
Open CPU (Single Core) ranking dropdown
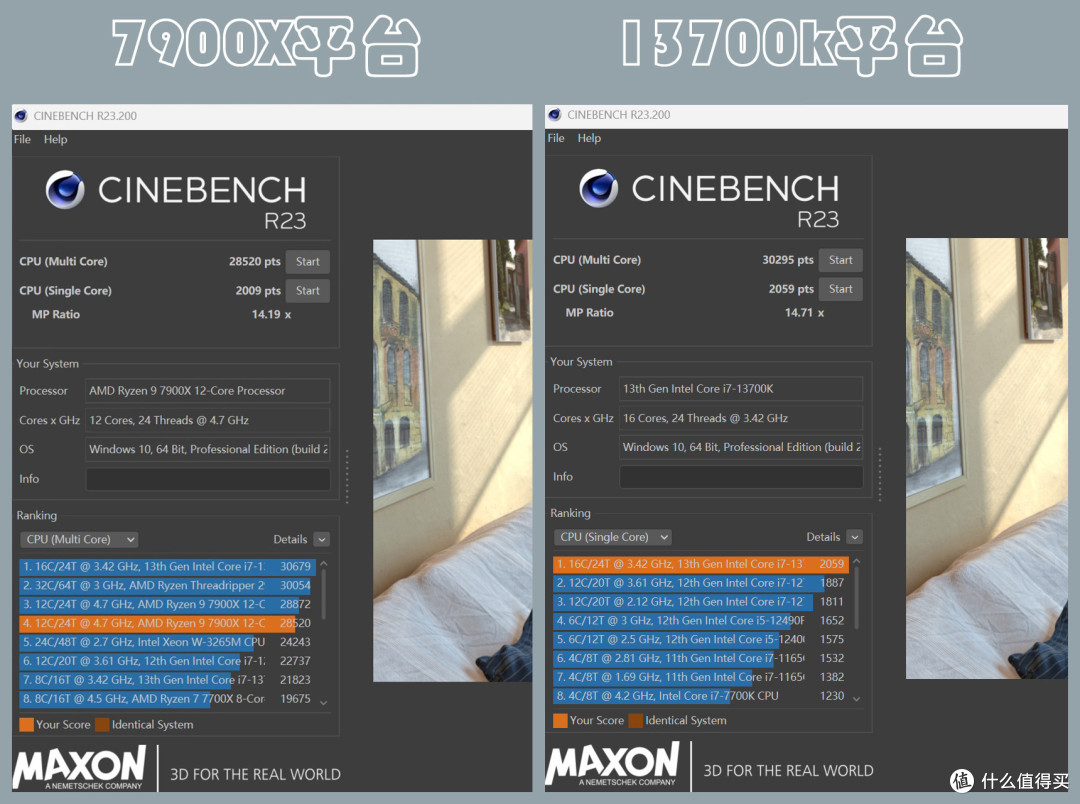point(612,537)
